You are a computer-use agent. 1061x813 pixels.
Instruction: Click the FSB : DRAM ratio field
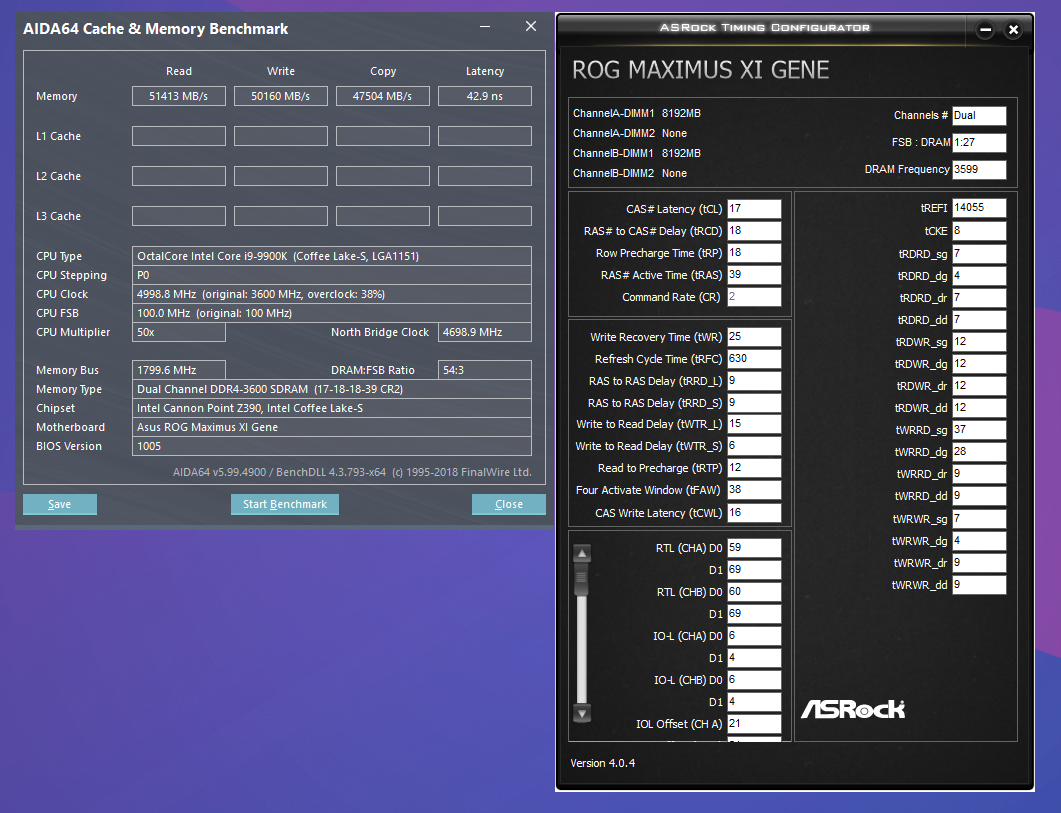pos(979,143)
